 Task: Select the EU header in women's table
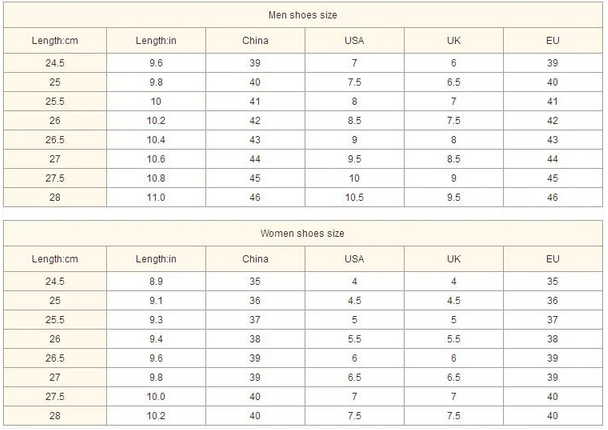[x=553, y=260]
